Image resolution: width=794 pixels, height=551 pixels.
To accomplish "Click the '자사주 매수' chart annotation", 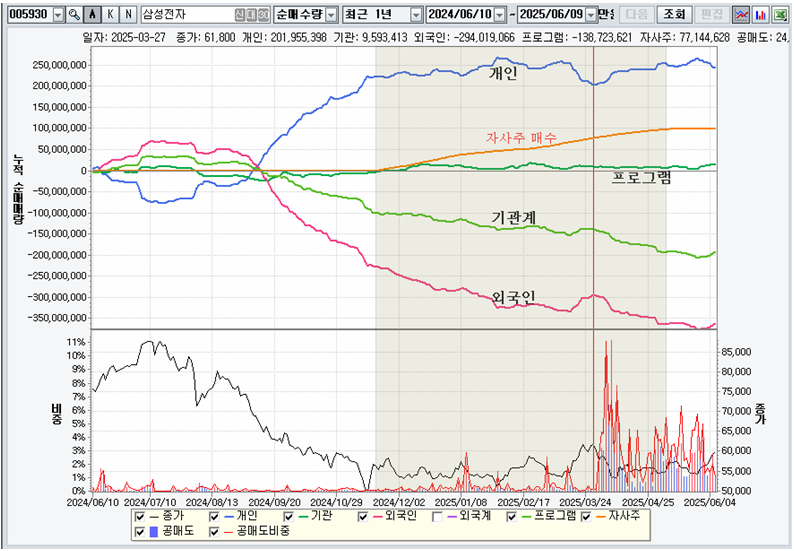I will click(x=521, y=138).
